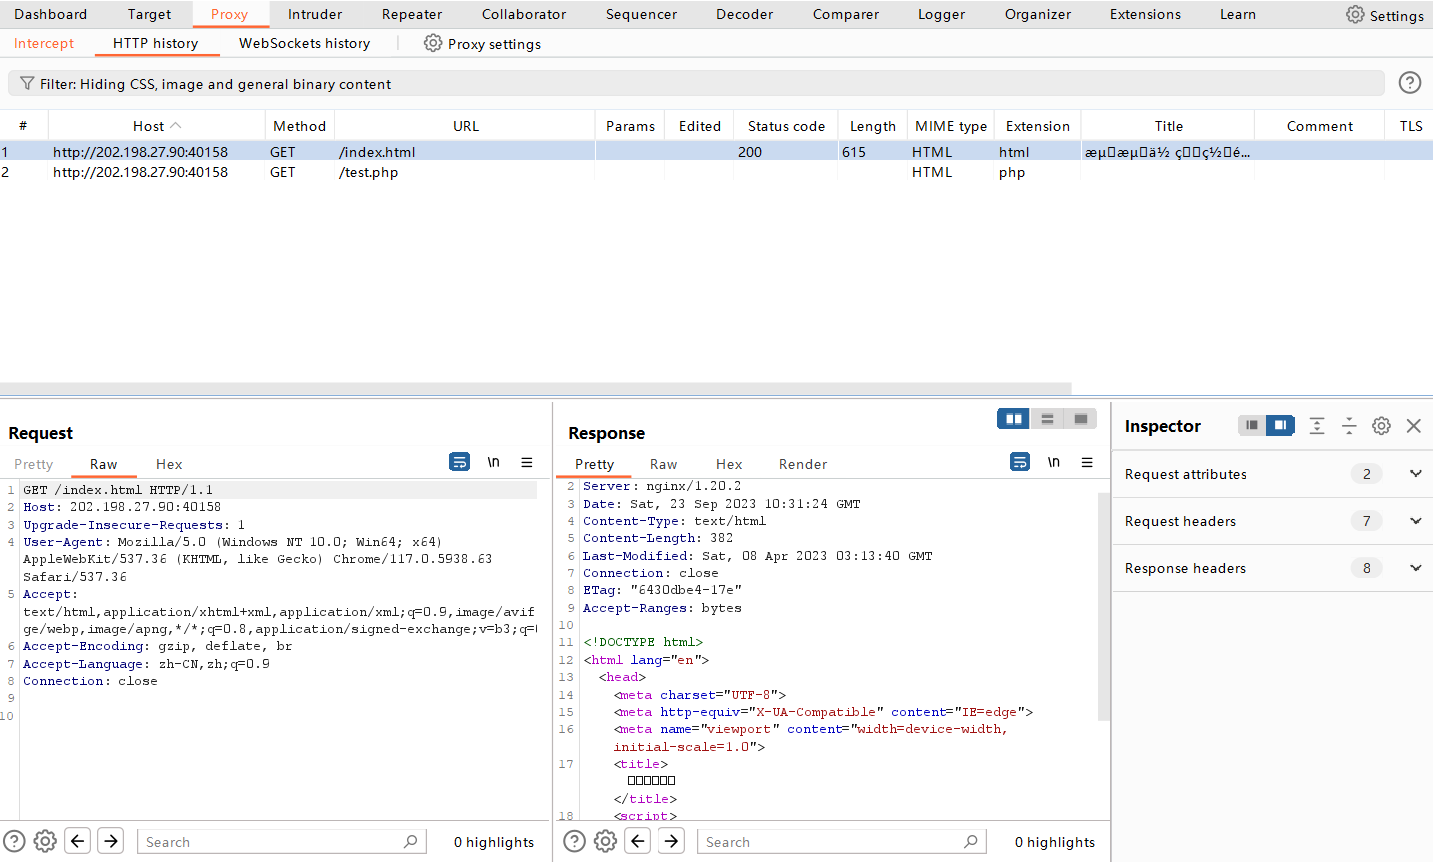Dock the Inspector at the bottom
The height and width of the screenshot is (862, 1433).
point(1252,426)
